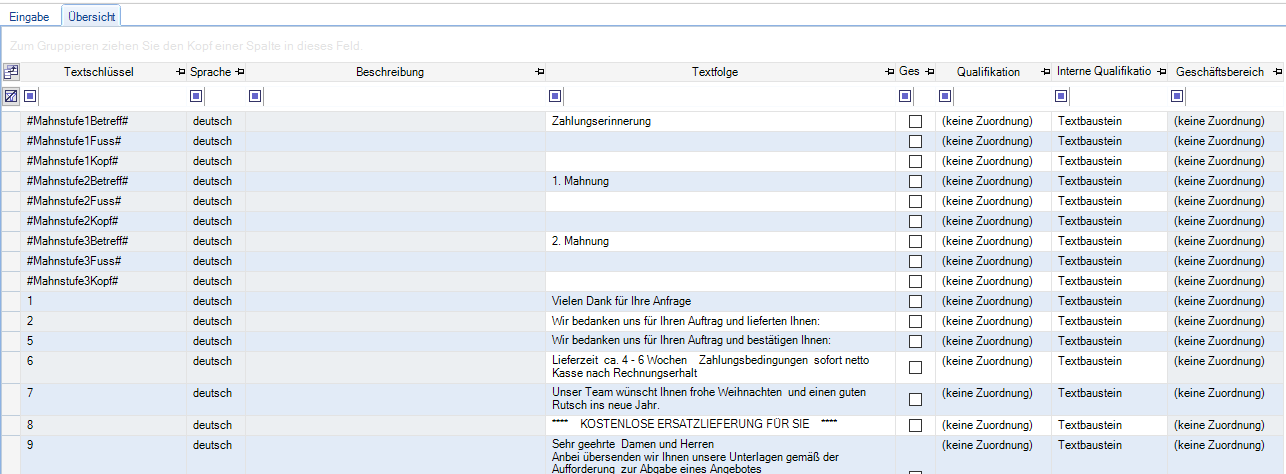This screenshot has height=474, width=1286.
Task: Check the Ges box for the KOSTENLOSE ERSATZLIEFERUNG row
Action: pyautogui.click(x=915, y=425)
